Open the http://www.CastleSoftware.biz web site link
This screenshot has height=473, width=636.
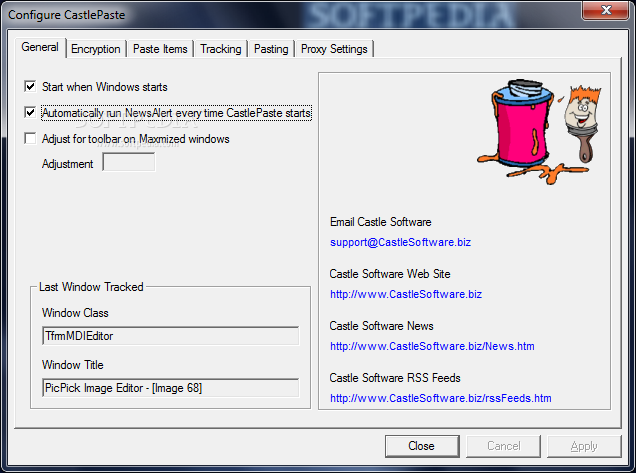(x=406, y=294)
